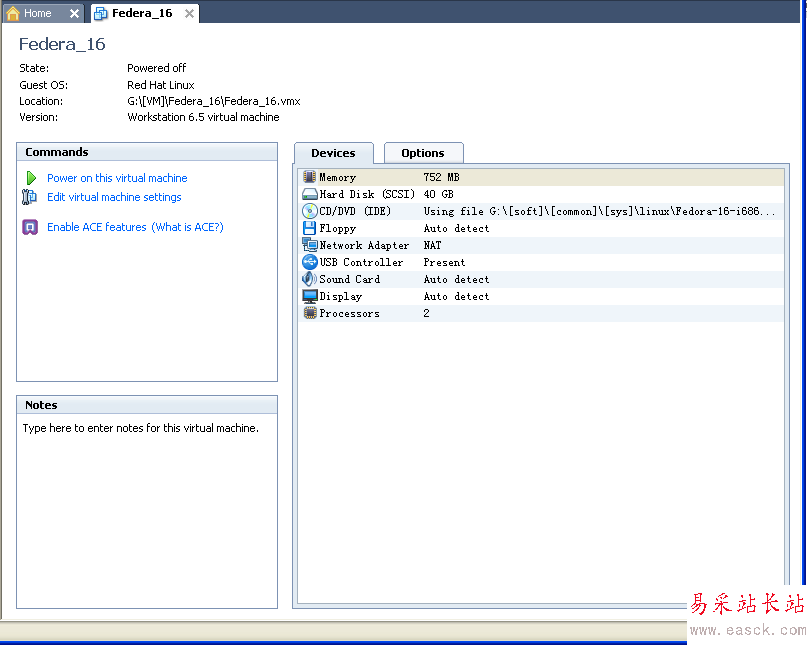Click the Display monitor icon
The image size is (807, 645).
pos(309,296)
